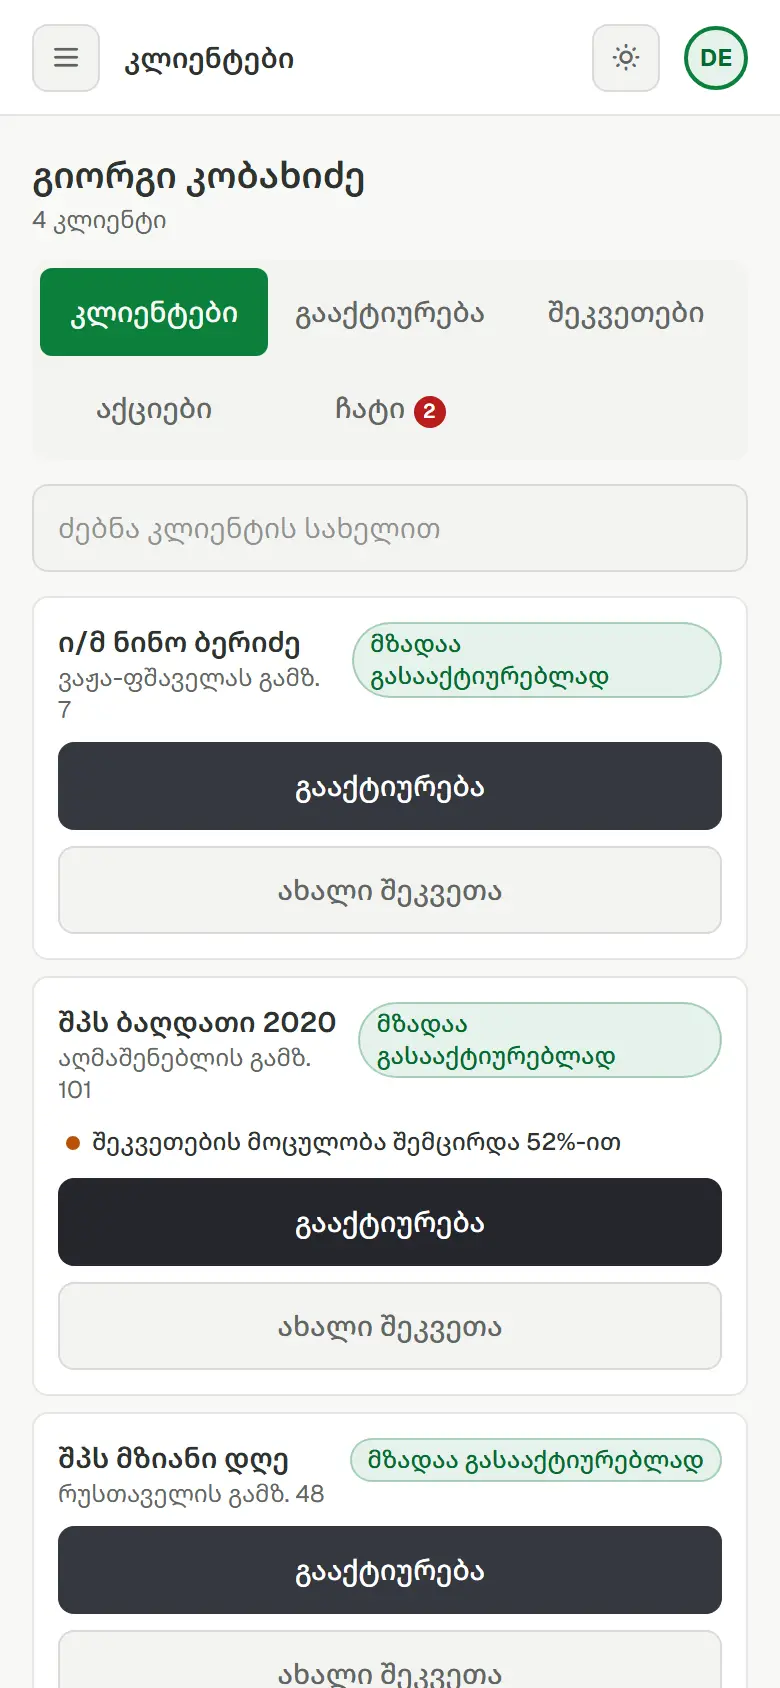Image resolution: width=780 pixels, height=1688 pixels.
Task: Activate client შპს მზიანი დღე
Action: (x=390, y=1570)
